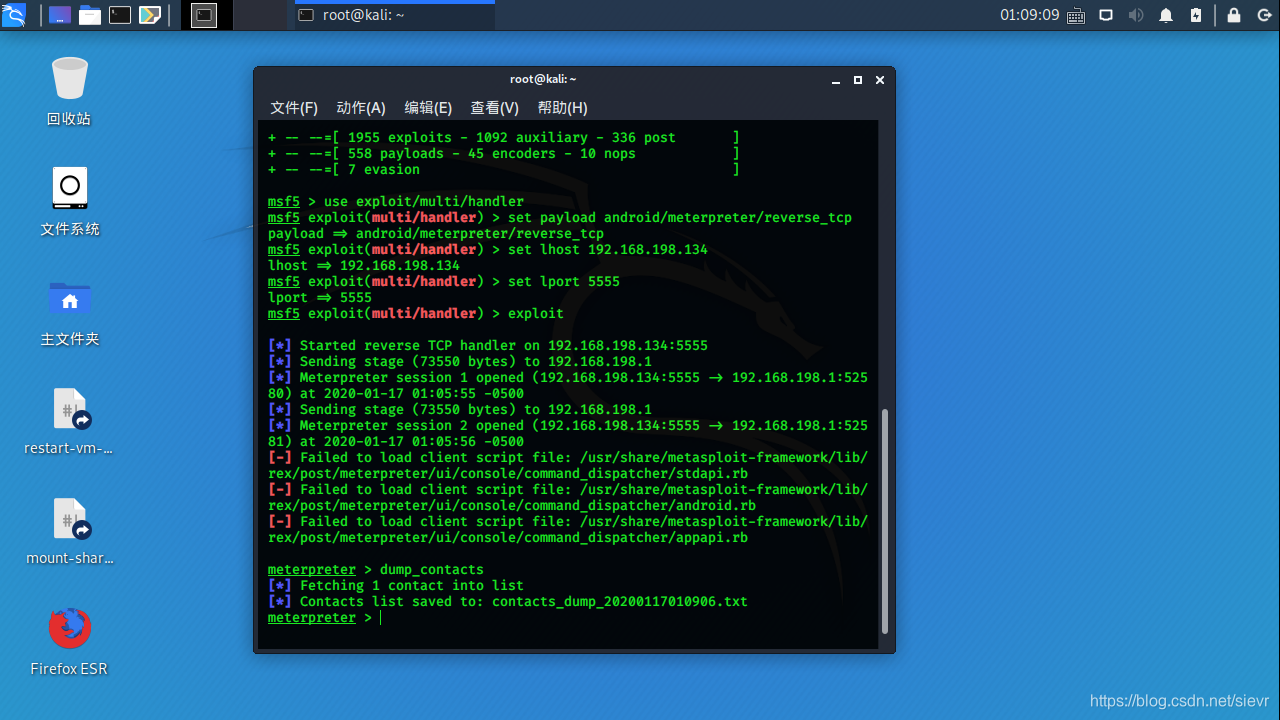Open the 动作(A) menu in terminal
1280x720 pixels.
click(361, 108)
